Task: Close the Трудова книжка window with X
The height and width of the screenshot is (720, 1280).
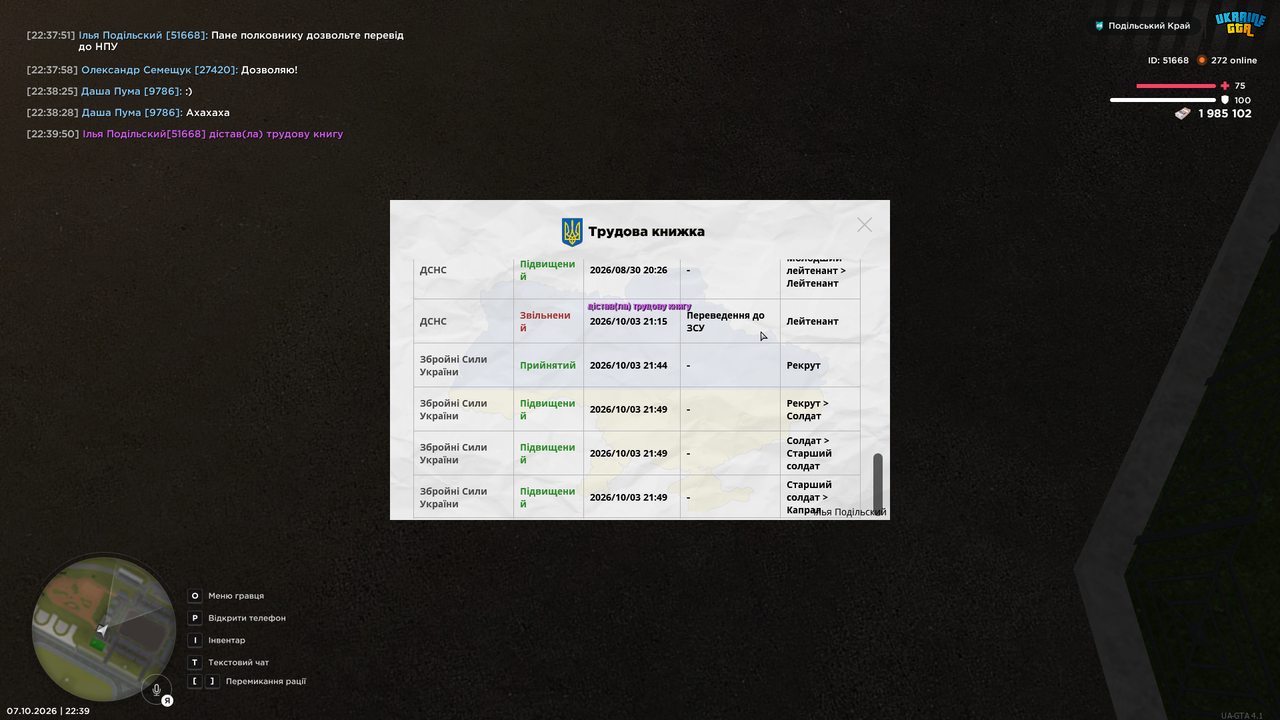Action: click(864, 225)
